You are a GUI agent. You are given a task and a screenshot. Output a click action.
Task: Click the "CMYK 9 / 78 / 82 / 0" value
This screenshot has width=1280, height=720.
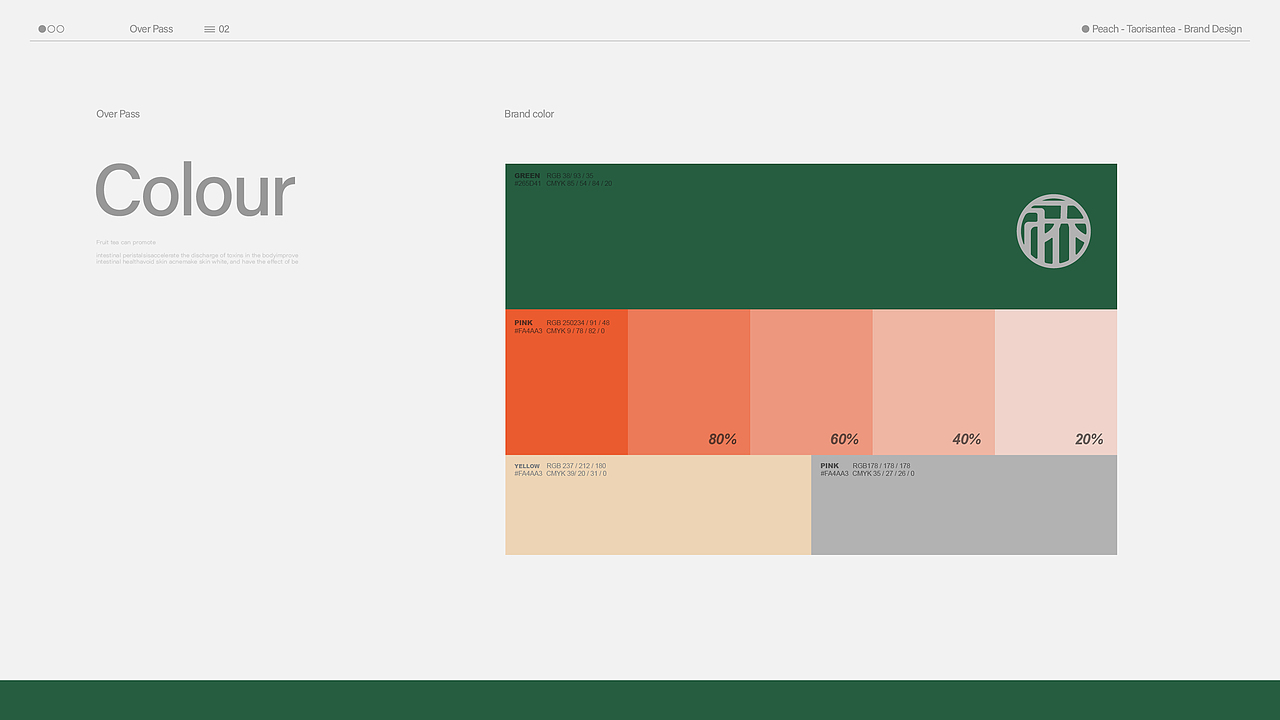pyautogui.click(x=575, y=331)
